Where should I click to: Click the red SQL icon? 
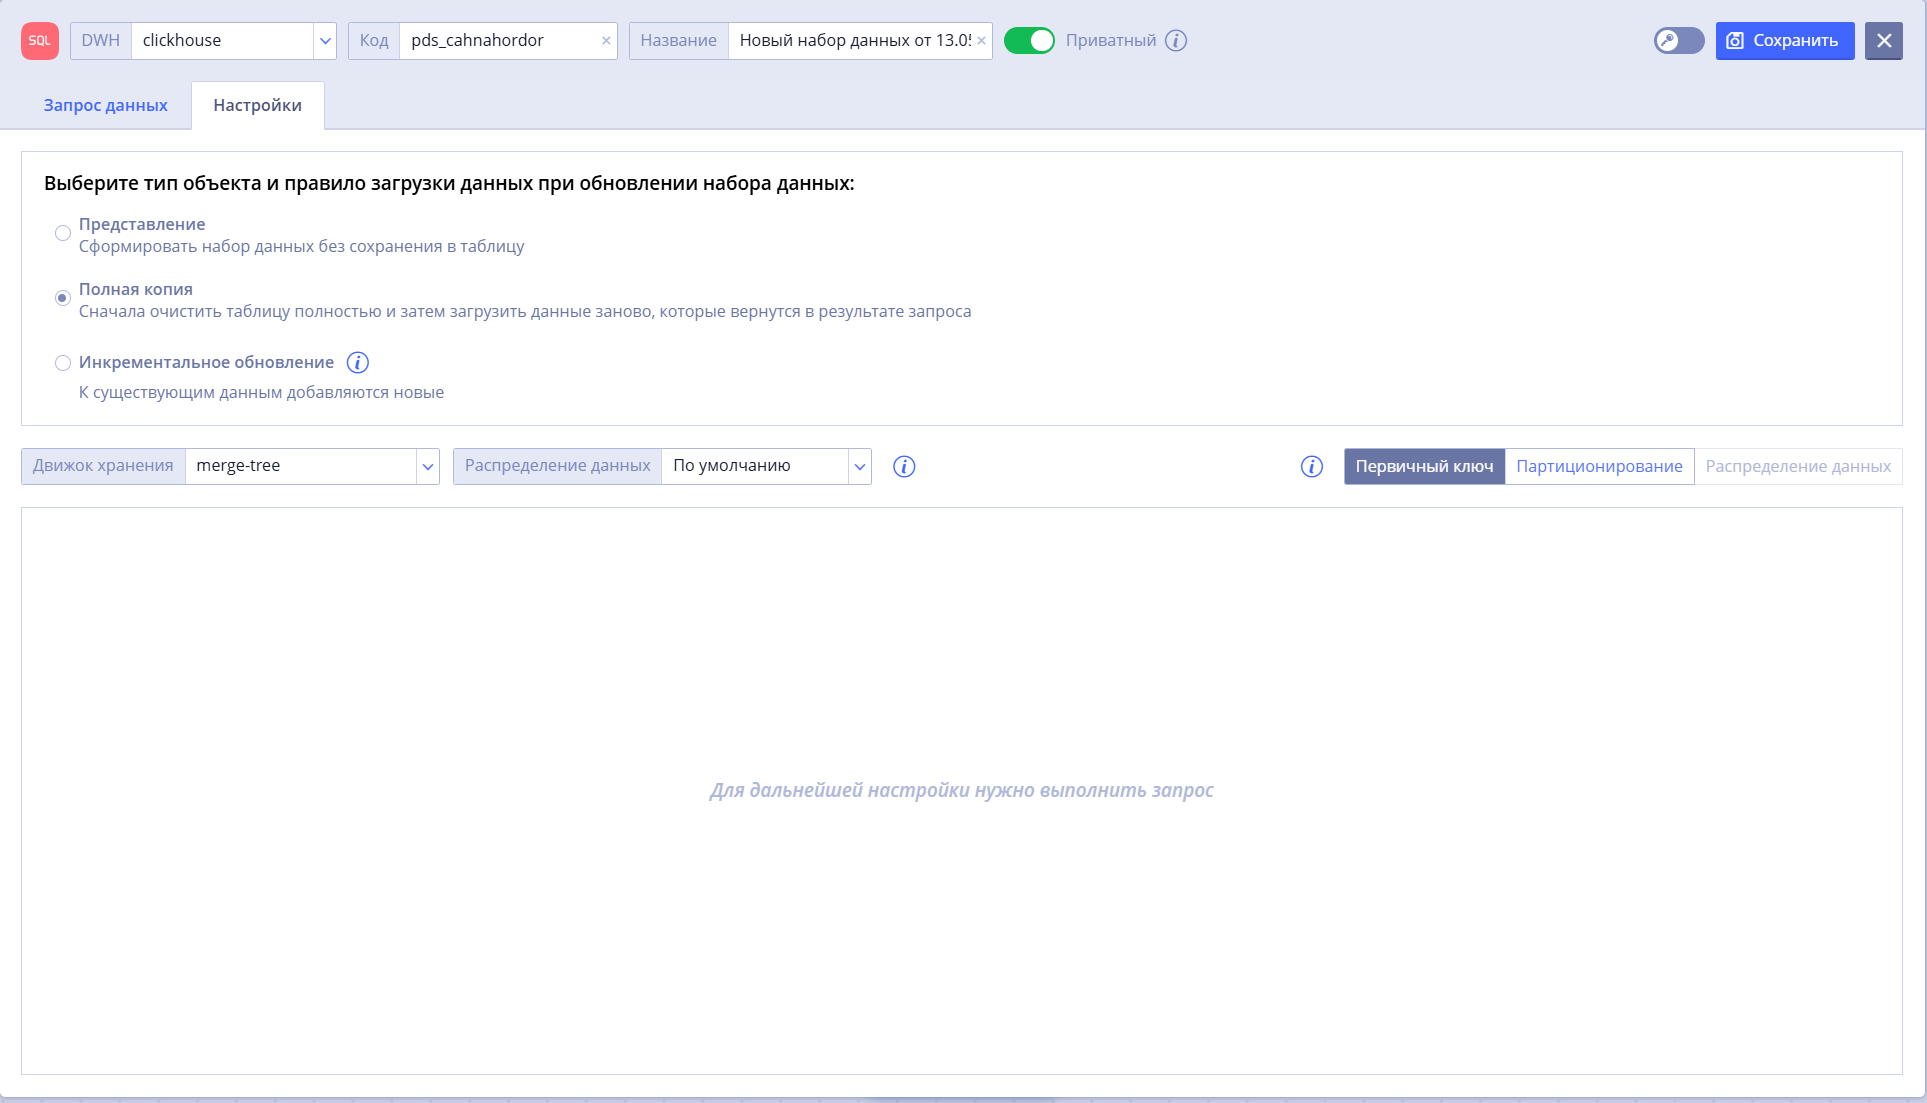[40, 41]
